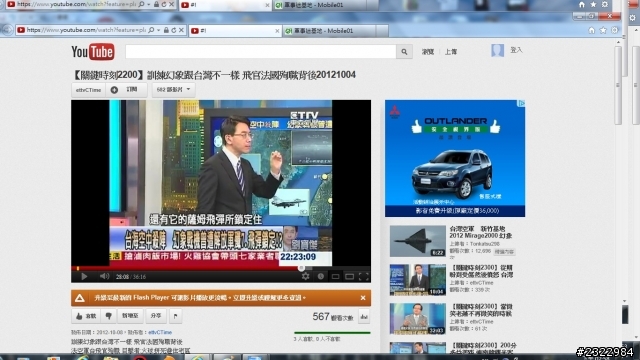
Task: Expand the 582 部影片 dropdown
Action: click(173, 90)
